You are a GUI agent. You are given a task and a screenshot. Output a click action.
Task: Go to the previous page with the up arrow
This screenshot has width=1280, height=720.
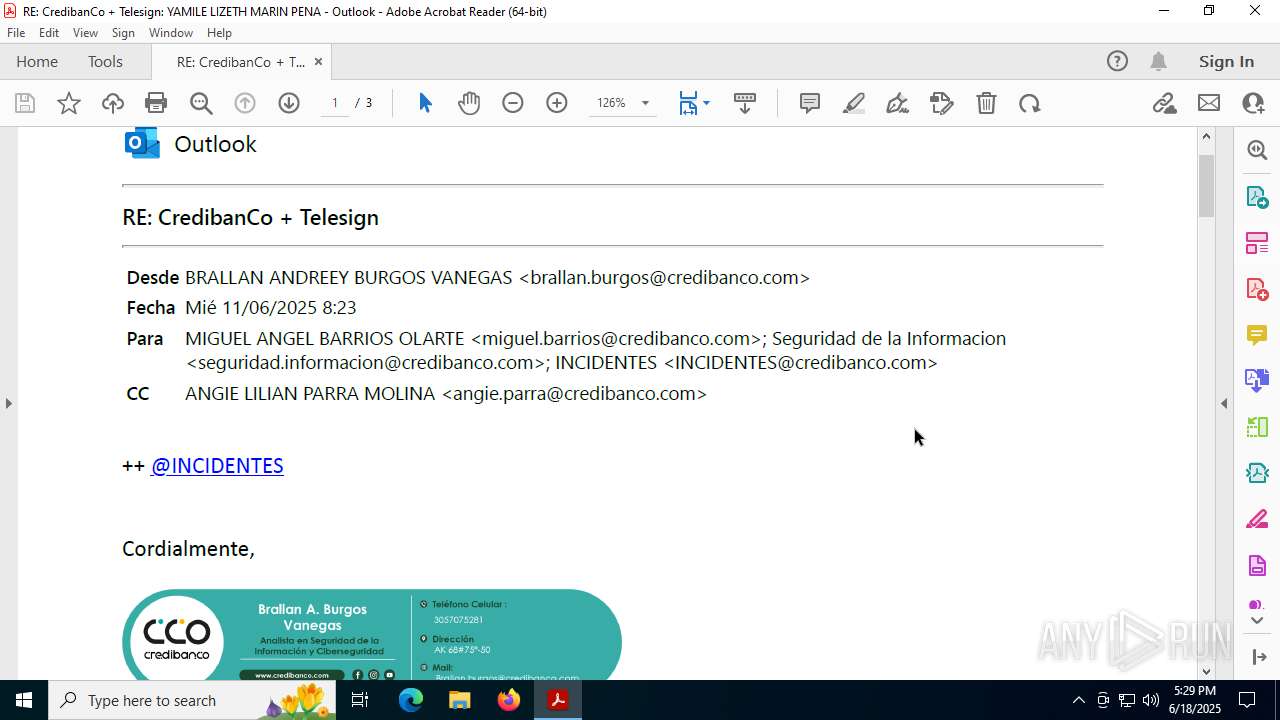click(245, 103)
